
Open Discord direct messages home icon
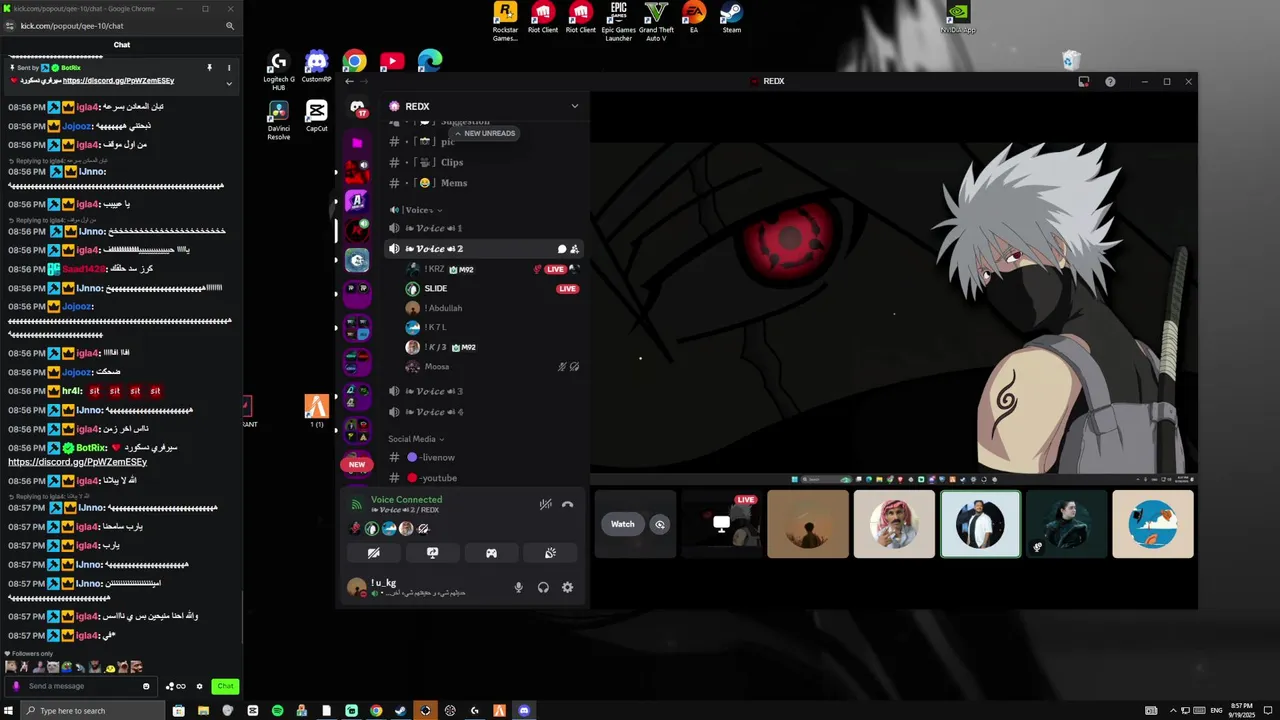click(x=357, y=108)
